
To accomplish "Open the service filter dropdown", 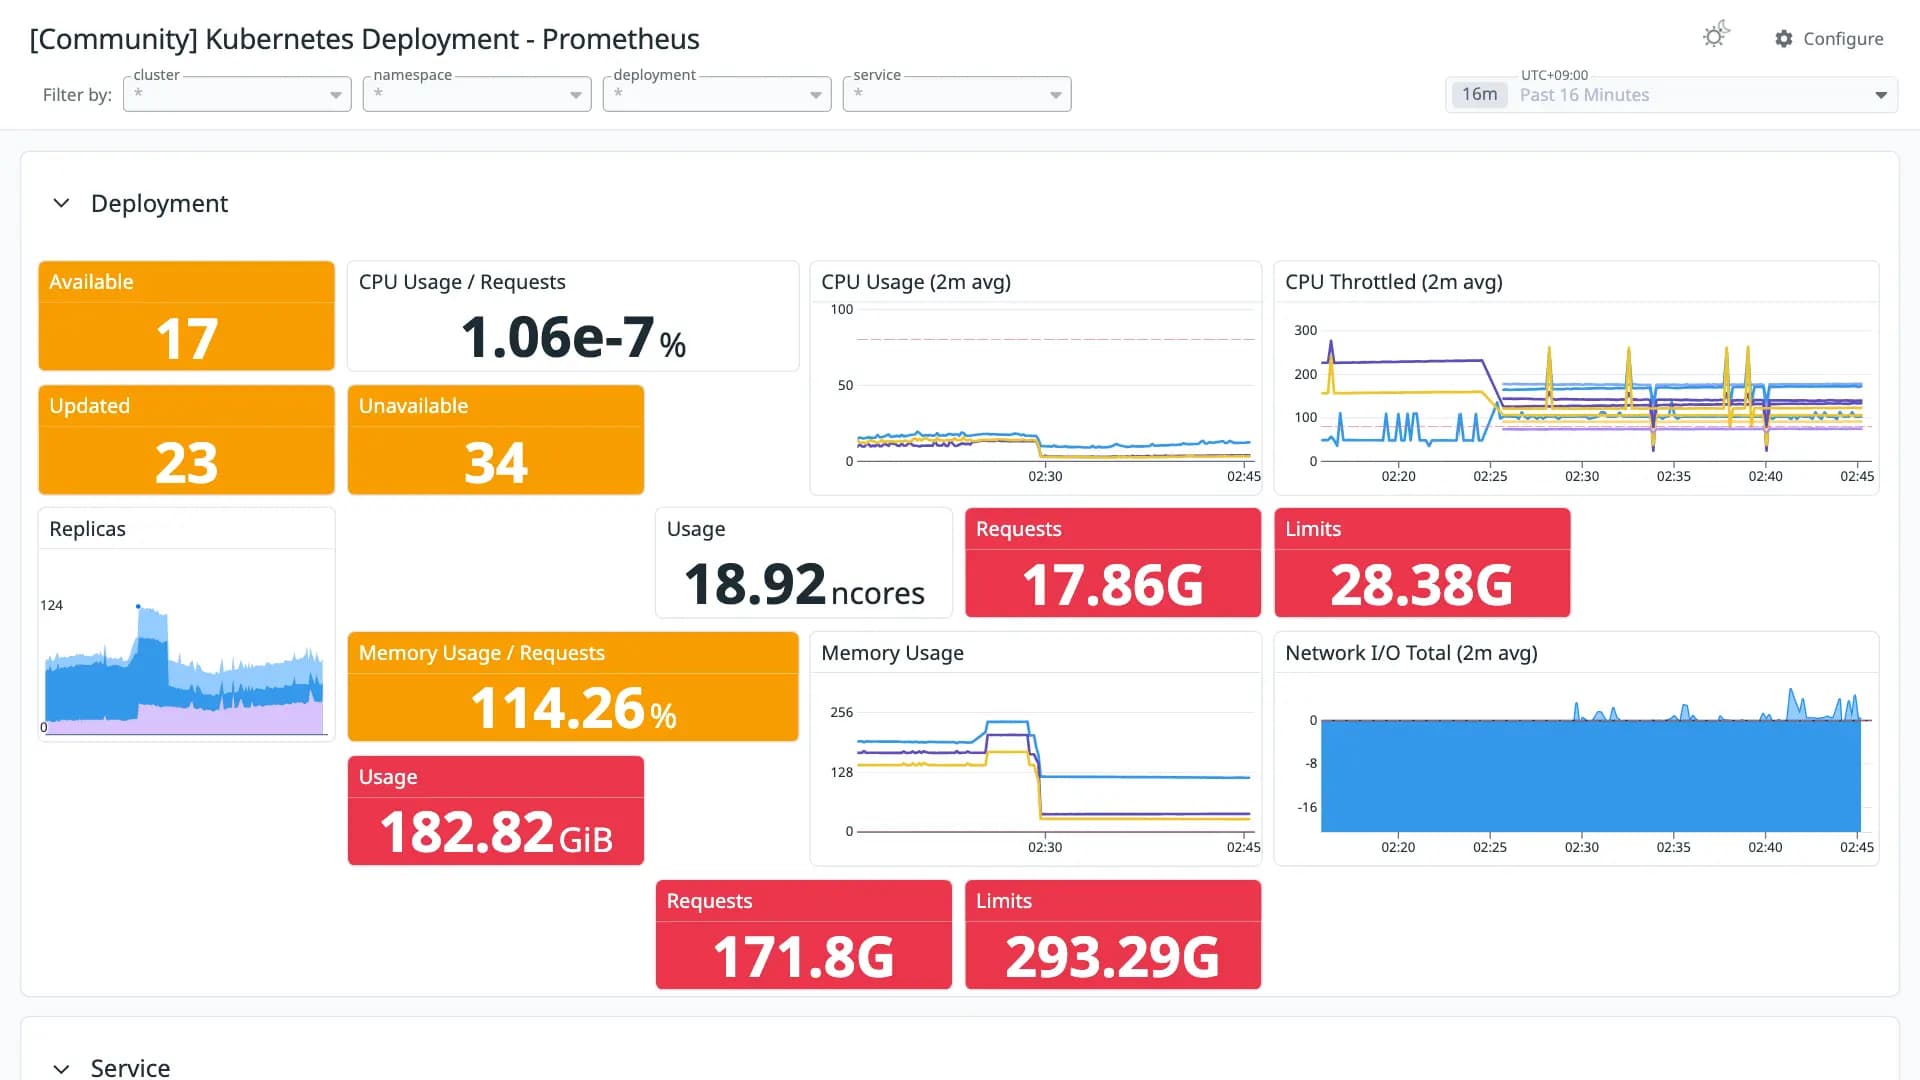I will coord(957,94).
